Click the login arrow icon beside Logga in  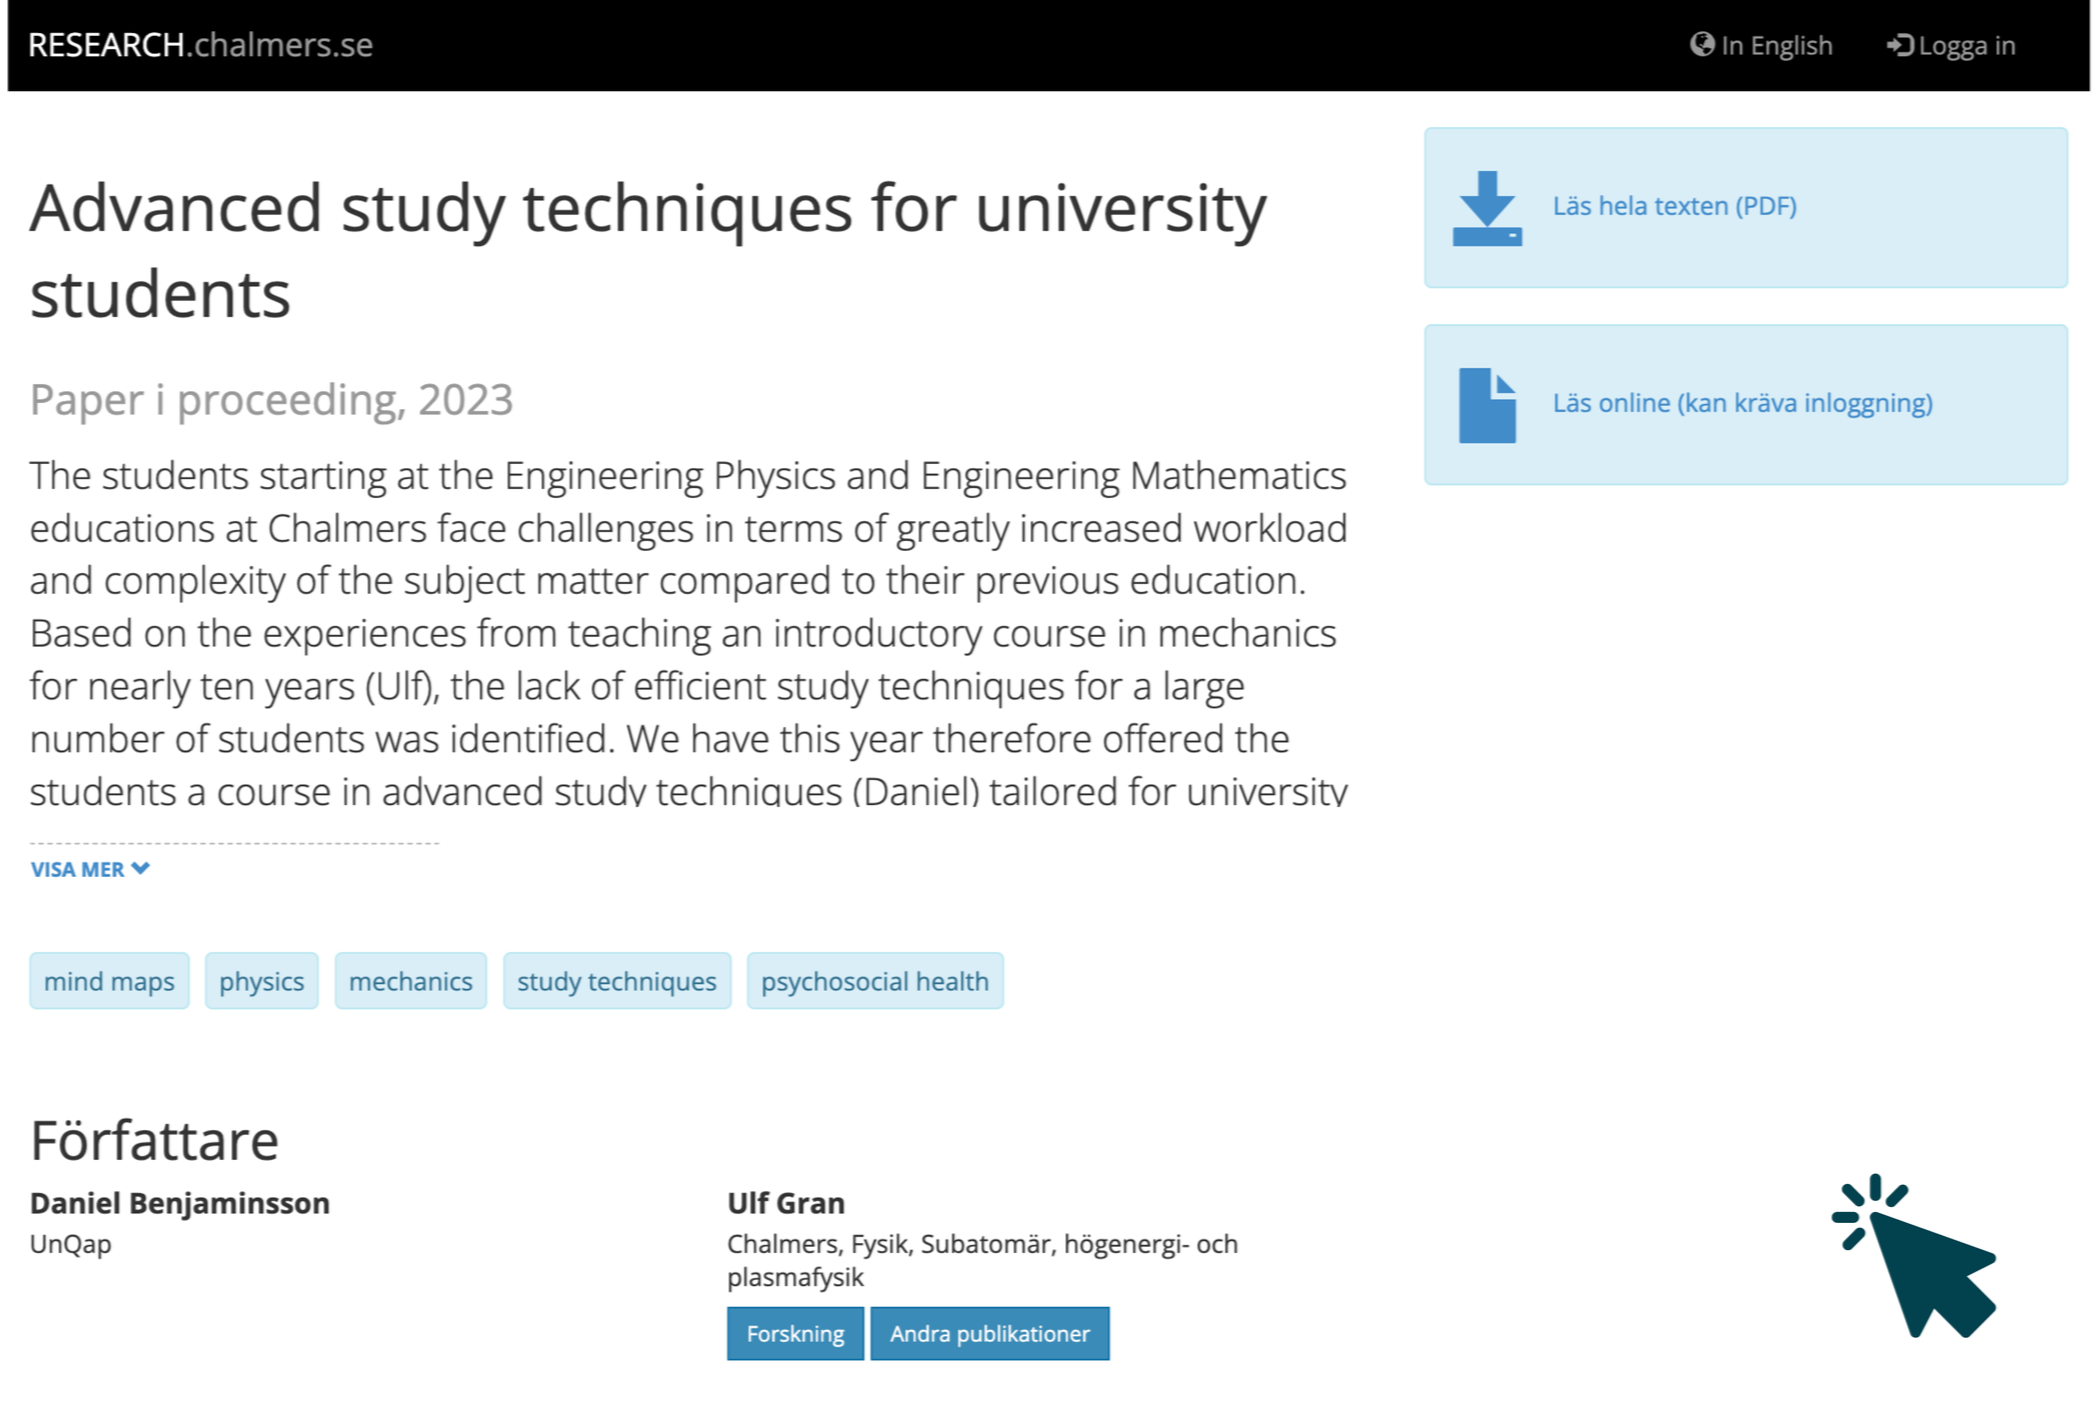1899,46
